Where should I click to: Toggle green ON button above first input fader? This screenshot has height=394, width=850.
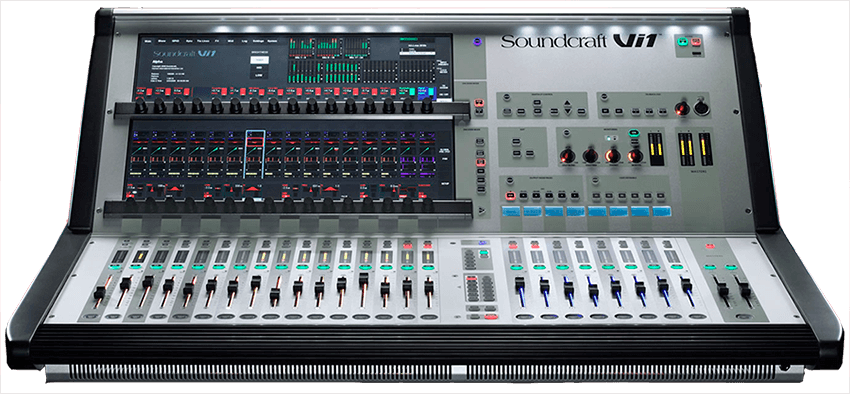(x=116, y=267)
